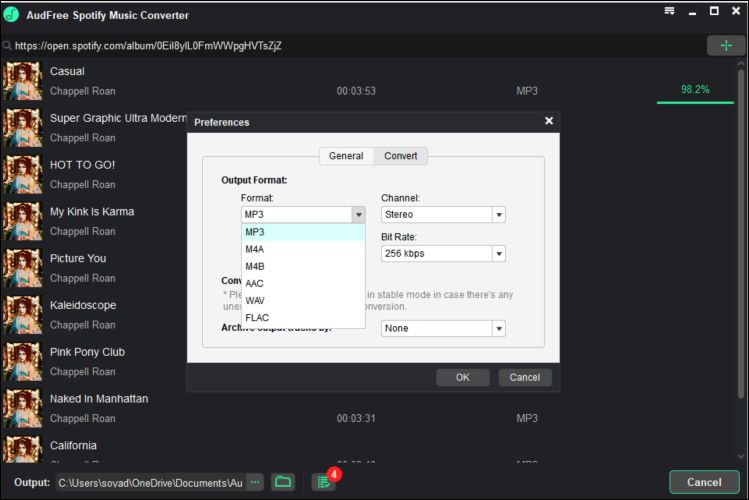This screenshot has width=749, height=500.
Task: Select the Kaleidoscope track title
Action: pos(83,305)
